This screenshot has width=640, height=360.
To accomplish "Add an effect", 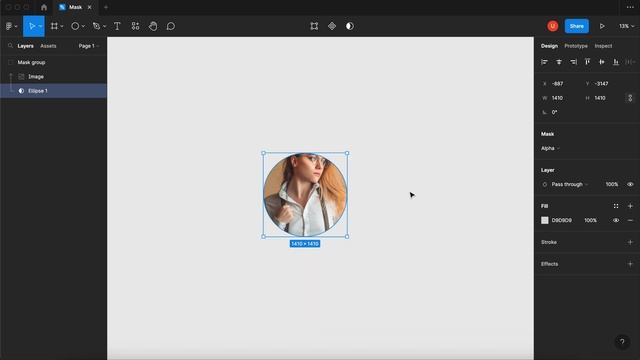I will [x=630, y=264].
